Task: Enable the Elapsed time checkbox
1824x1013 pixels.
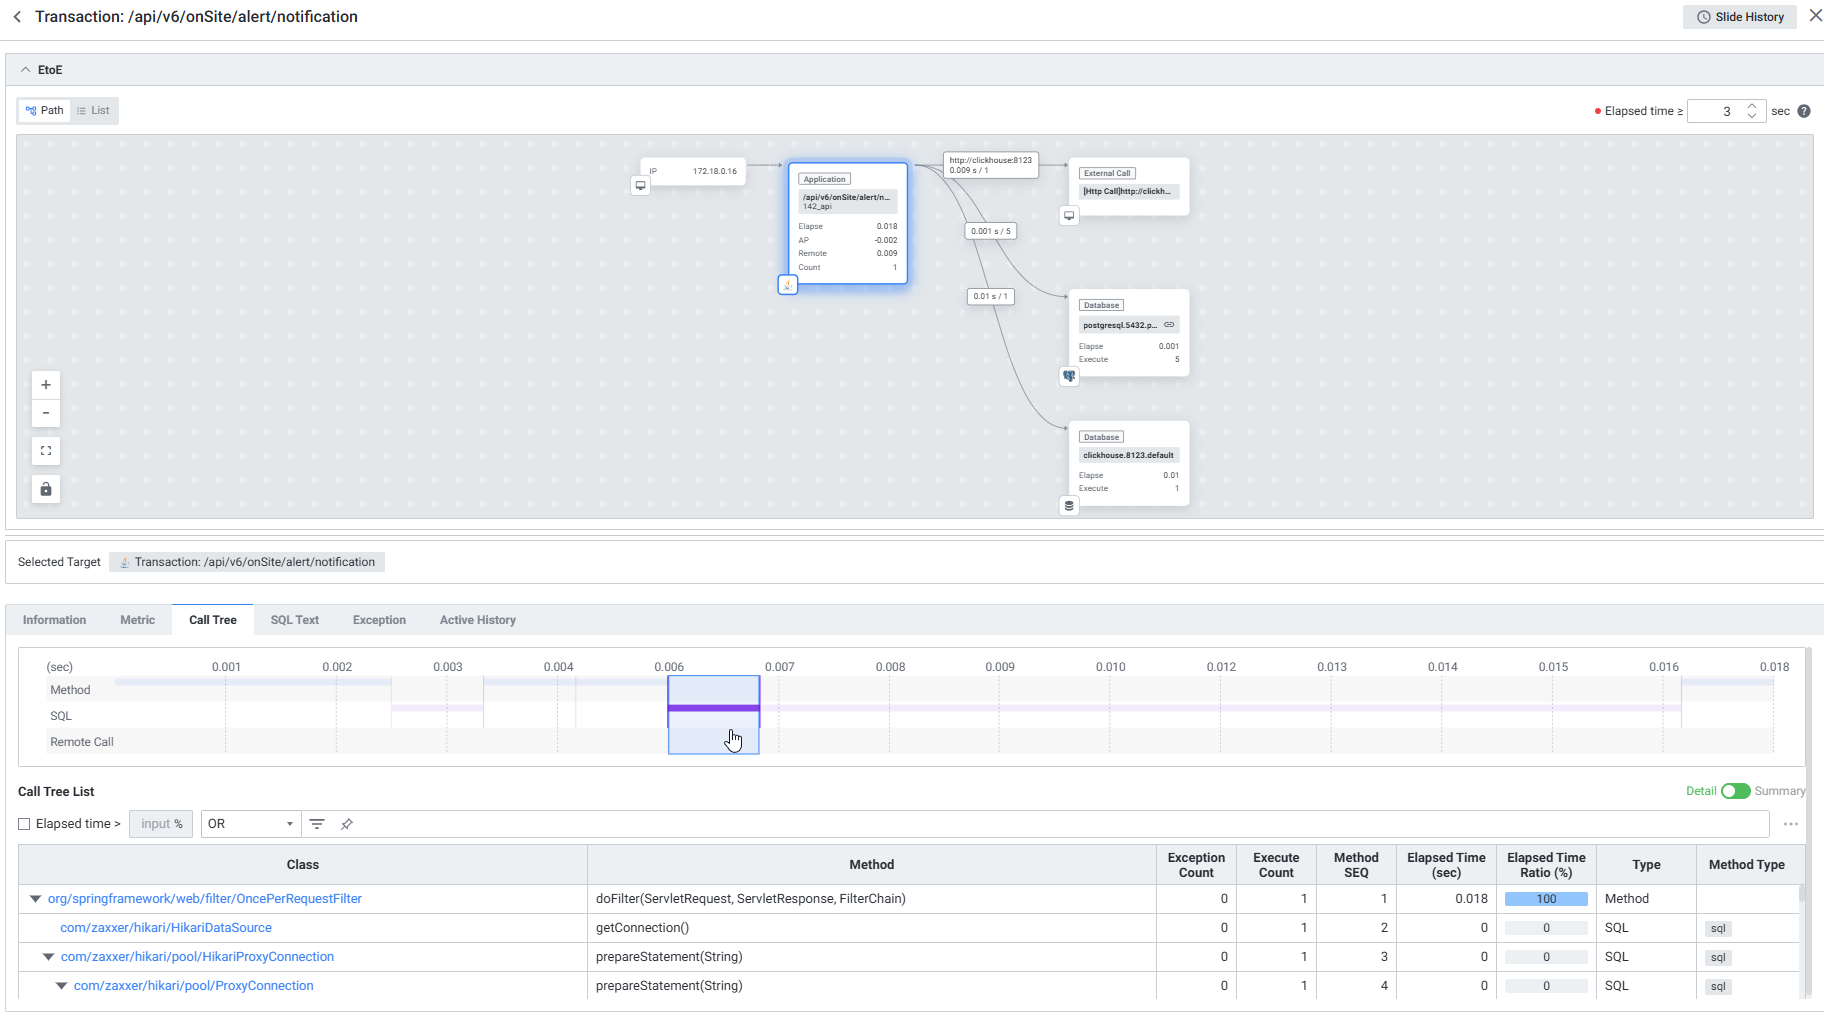Action: pos(25,824)
